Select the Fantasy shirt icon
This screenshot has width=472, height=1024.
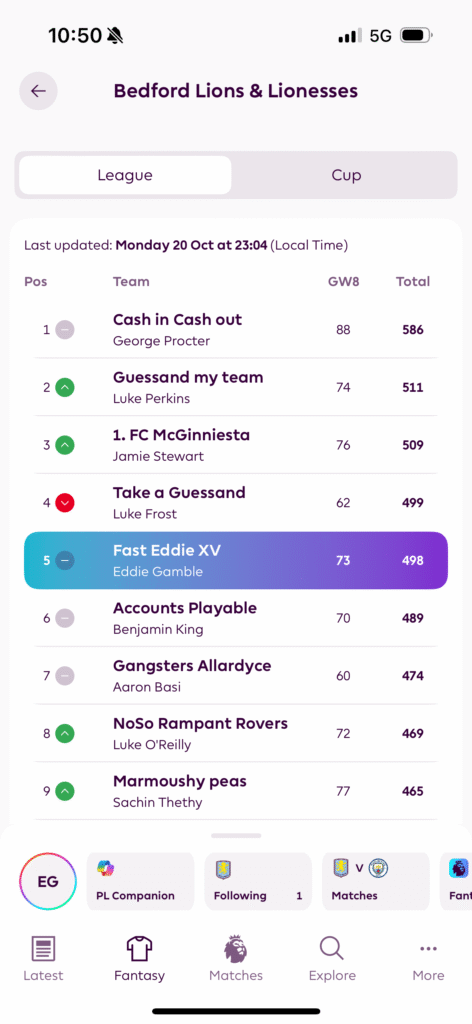click(140, 949)
